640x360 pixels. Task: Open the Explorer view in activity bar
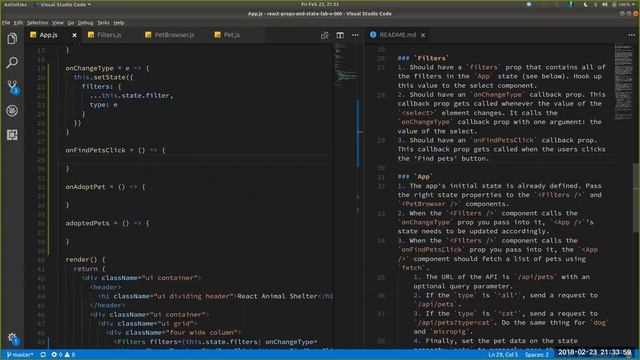coord(12,39)
